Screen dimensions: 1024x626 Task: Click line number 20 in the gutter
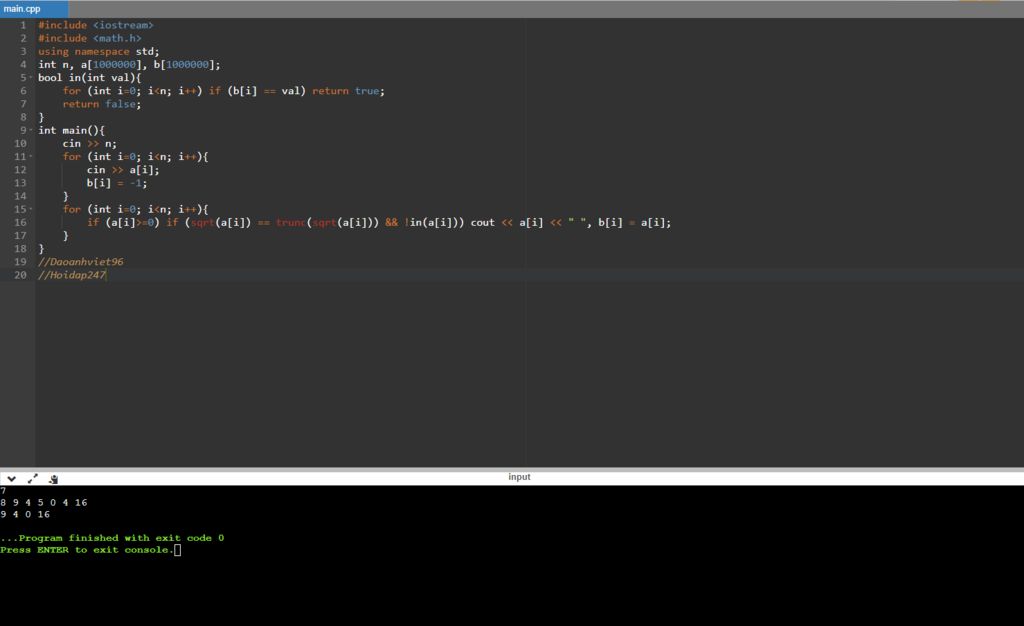(20, 275)
